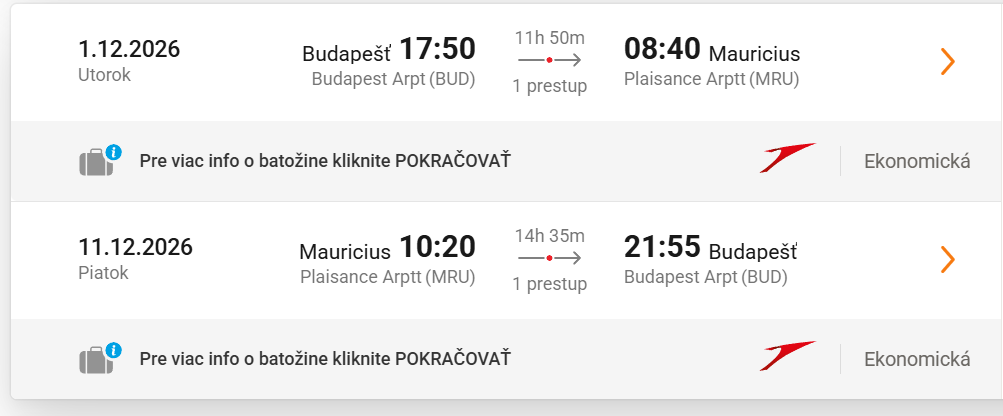Select the 1 prestup label on outbound flight

point(549,86)
